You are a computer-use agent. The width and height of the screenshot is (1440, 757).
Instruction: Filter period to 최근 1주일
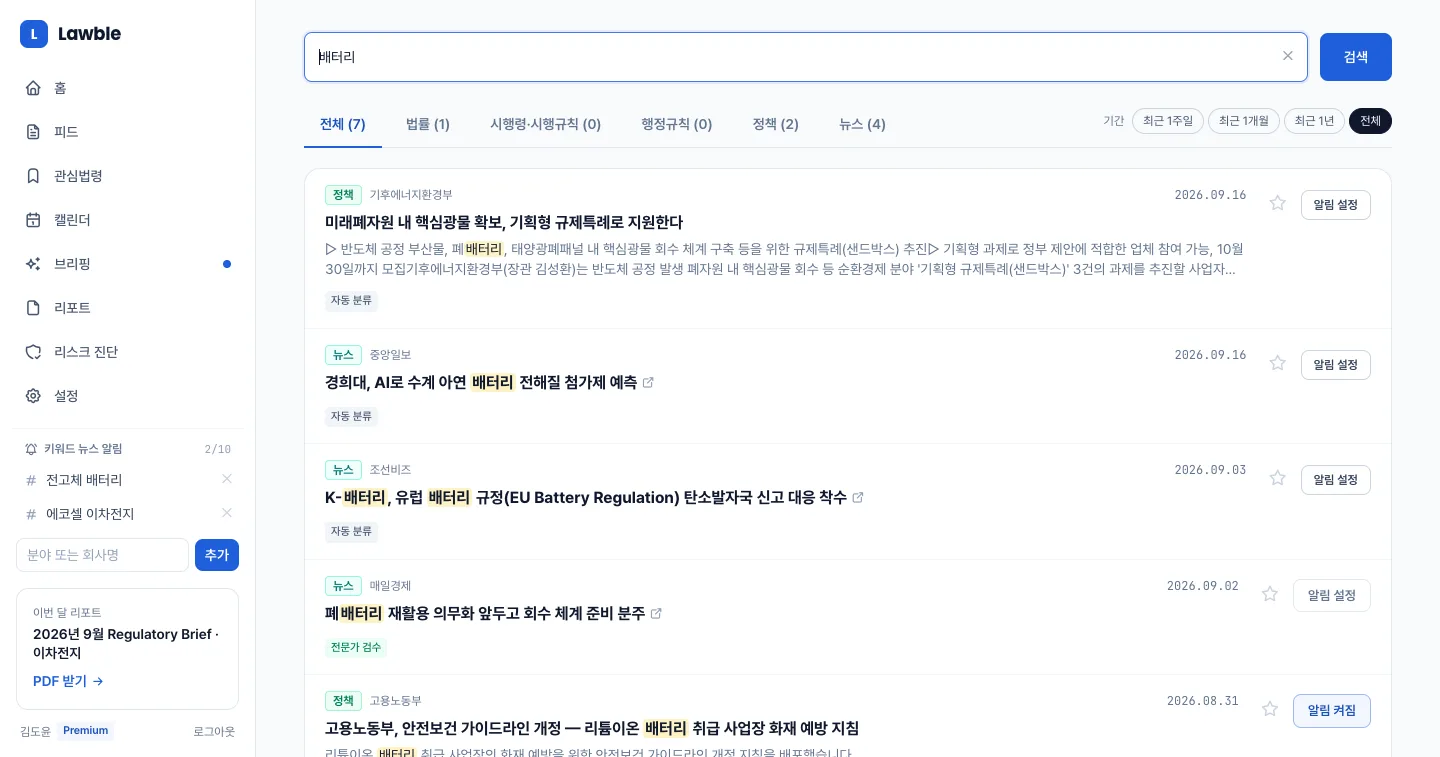(1168, 121)
